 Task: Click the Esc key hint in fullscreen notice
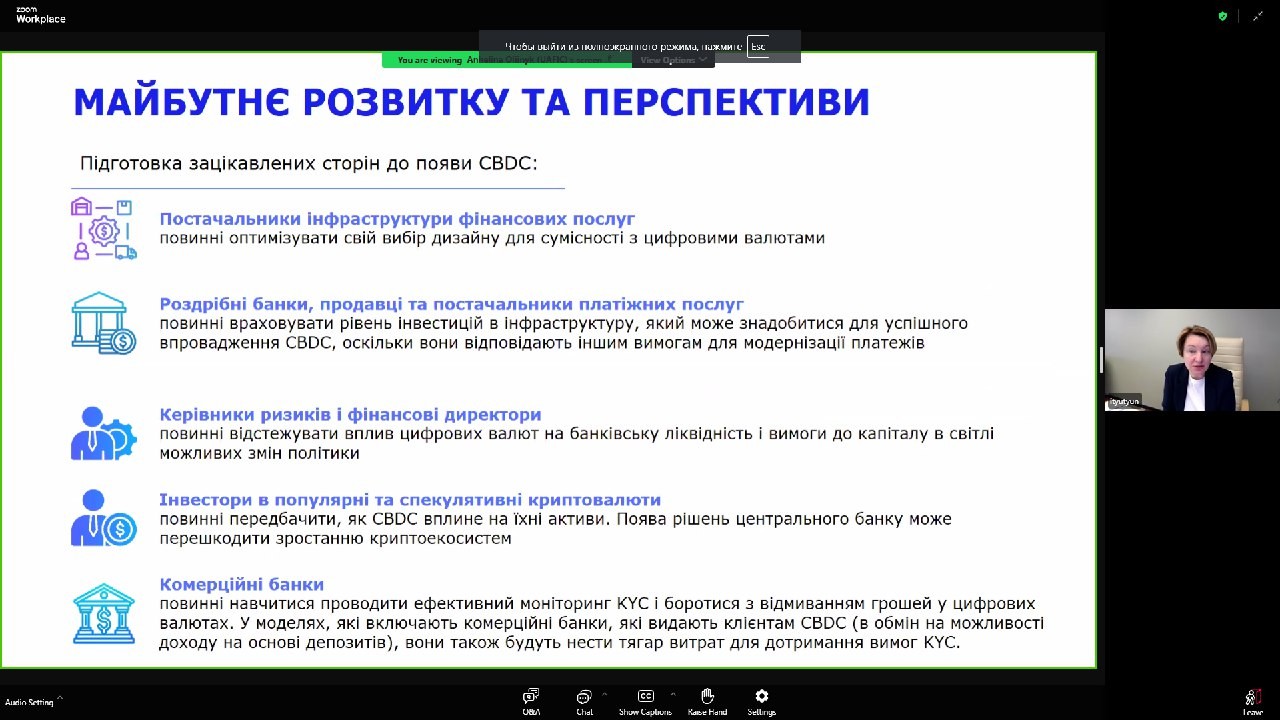point(758,46)
